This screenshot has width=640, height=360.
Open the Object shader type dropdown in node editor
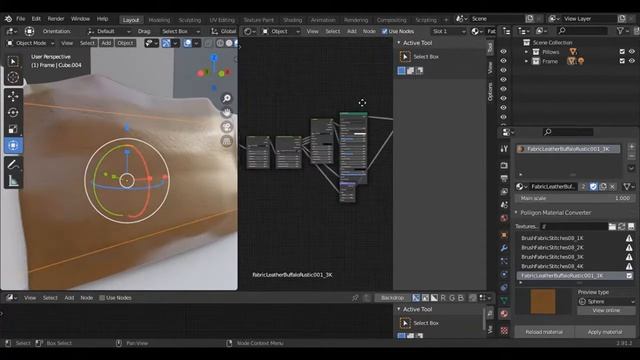[x=281, y=31]
